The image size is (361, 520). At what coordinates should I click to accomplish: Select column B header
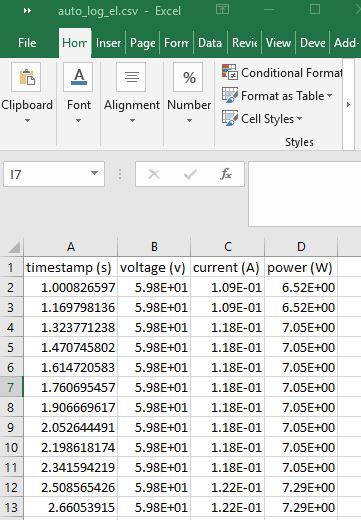(x=154, y=247)
